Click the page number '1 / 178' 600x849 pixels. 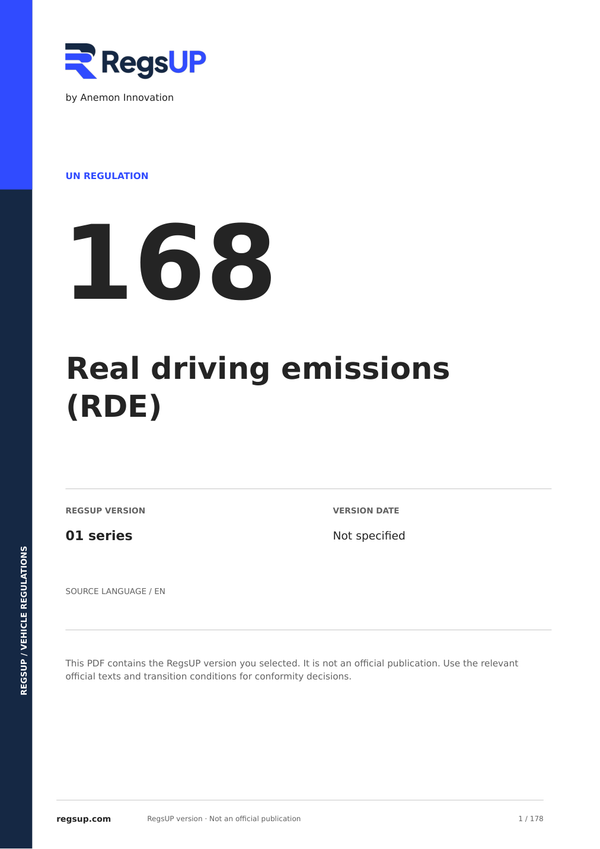531,819
